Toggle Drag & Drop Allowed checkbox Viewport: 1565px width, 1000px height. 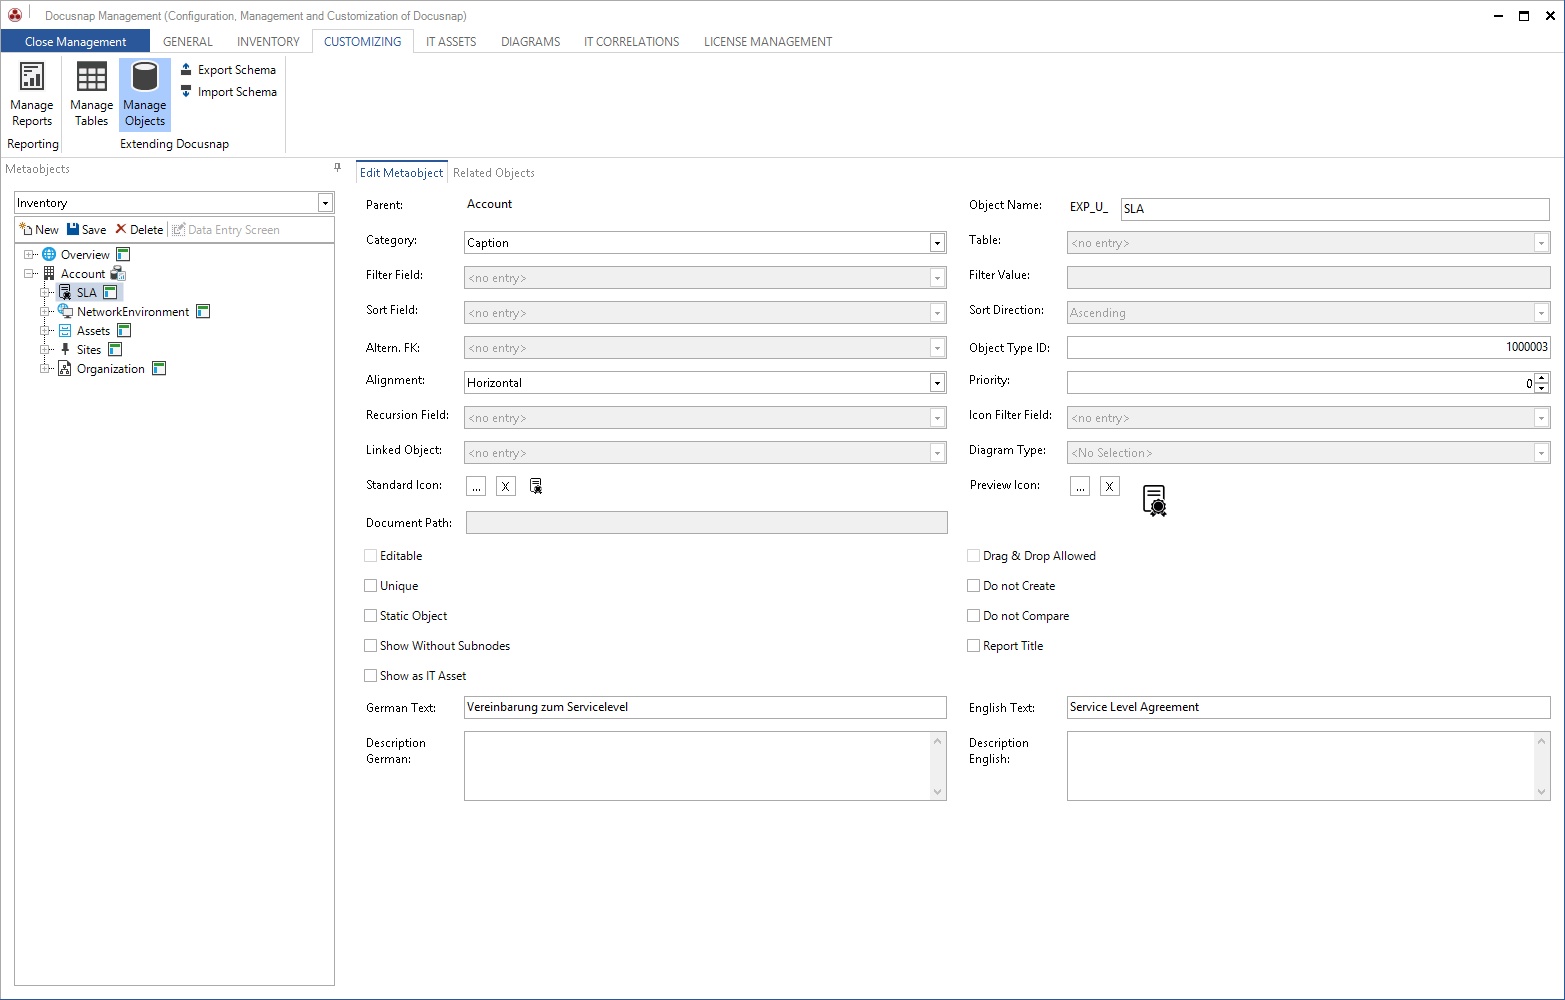[x=974, y=556]
